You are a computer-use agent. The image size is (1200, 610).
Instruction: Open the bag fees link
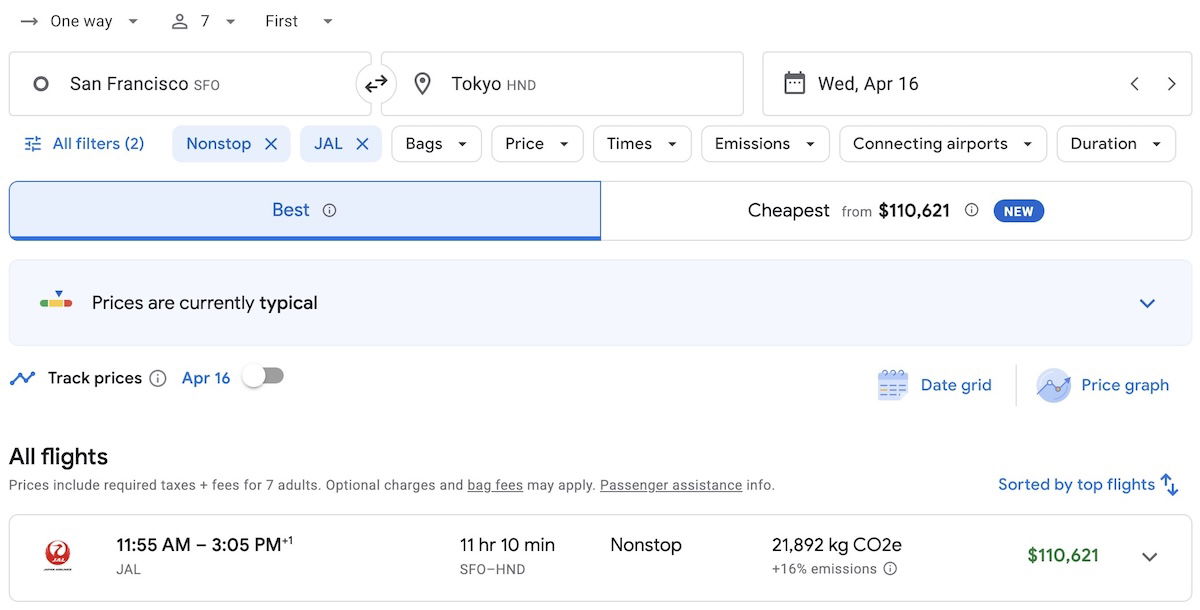point(495,485)
